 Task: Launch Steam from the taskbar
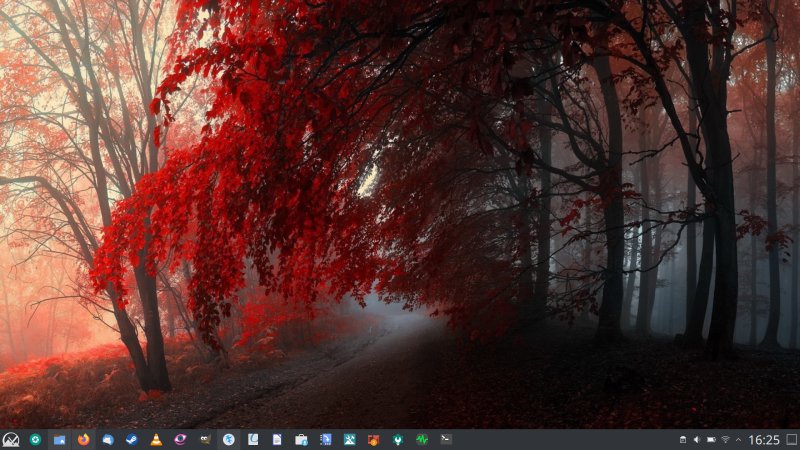coord(132,439)
